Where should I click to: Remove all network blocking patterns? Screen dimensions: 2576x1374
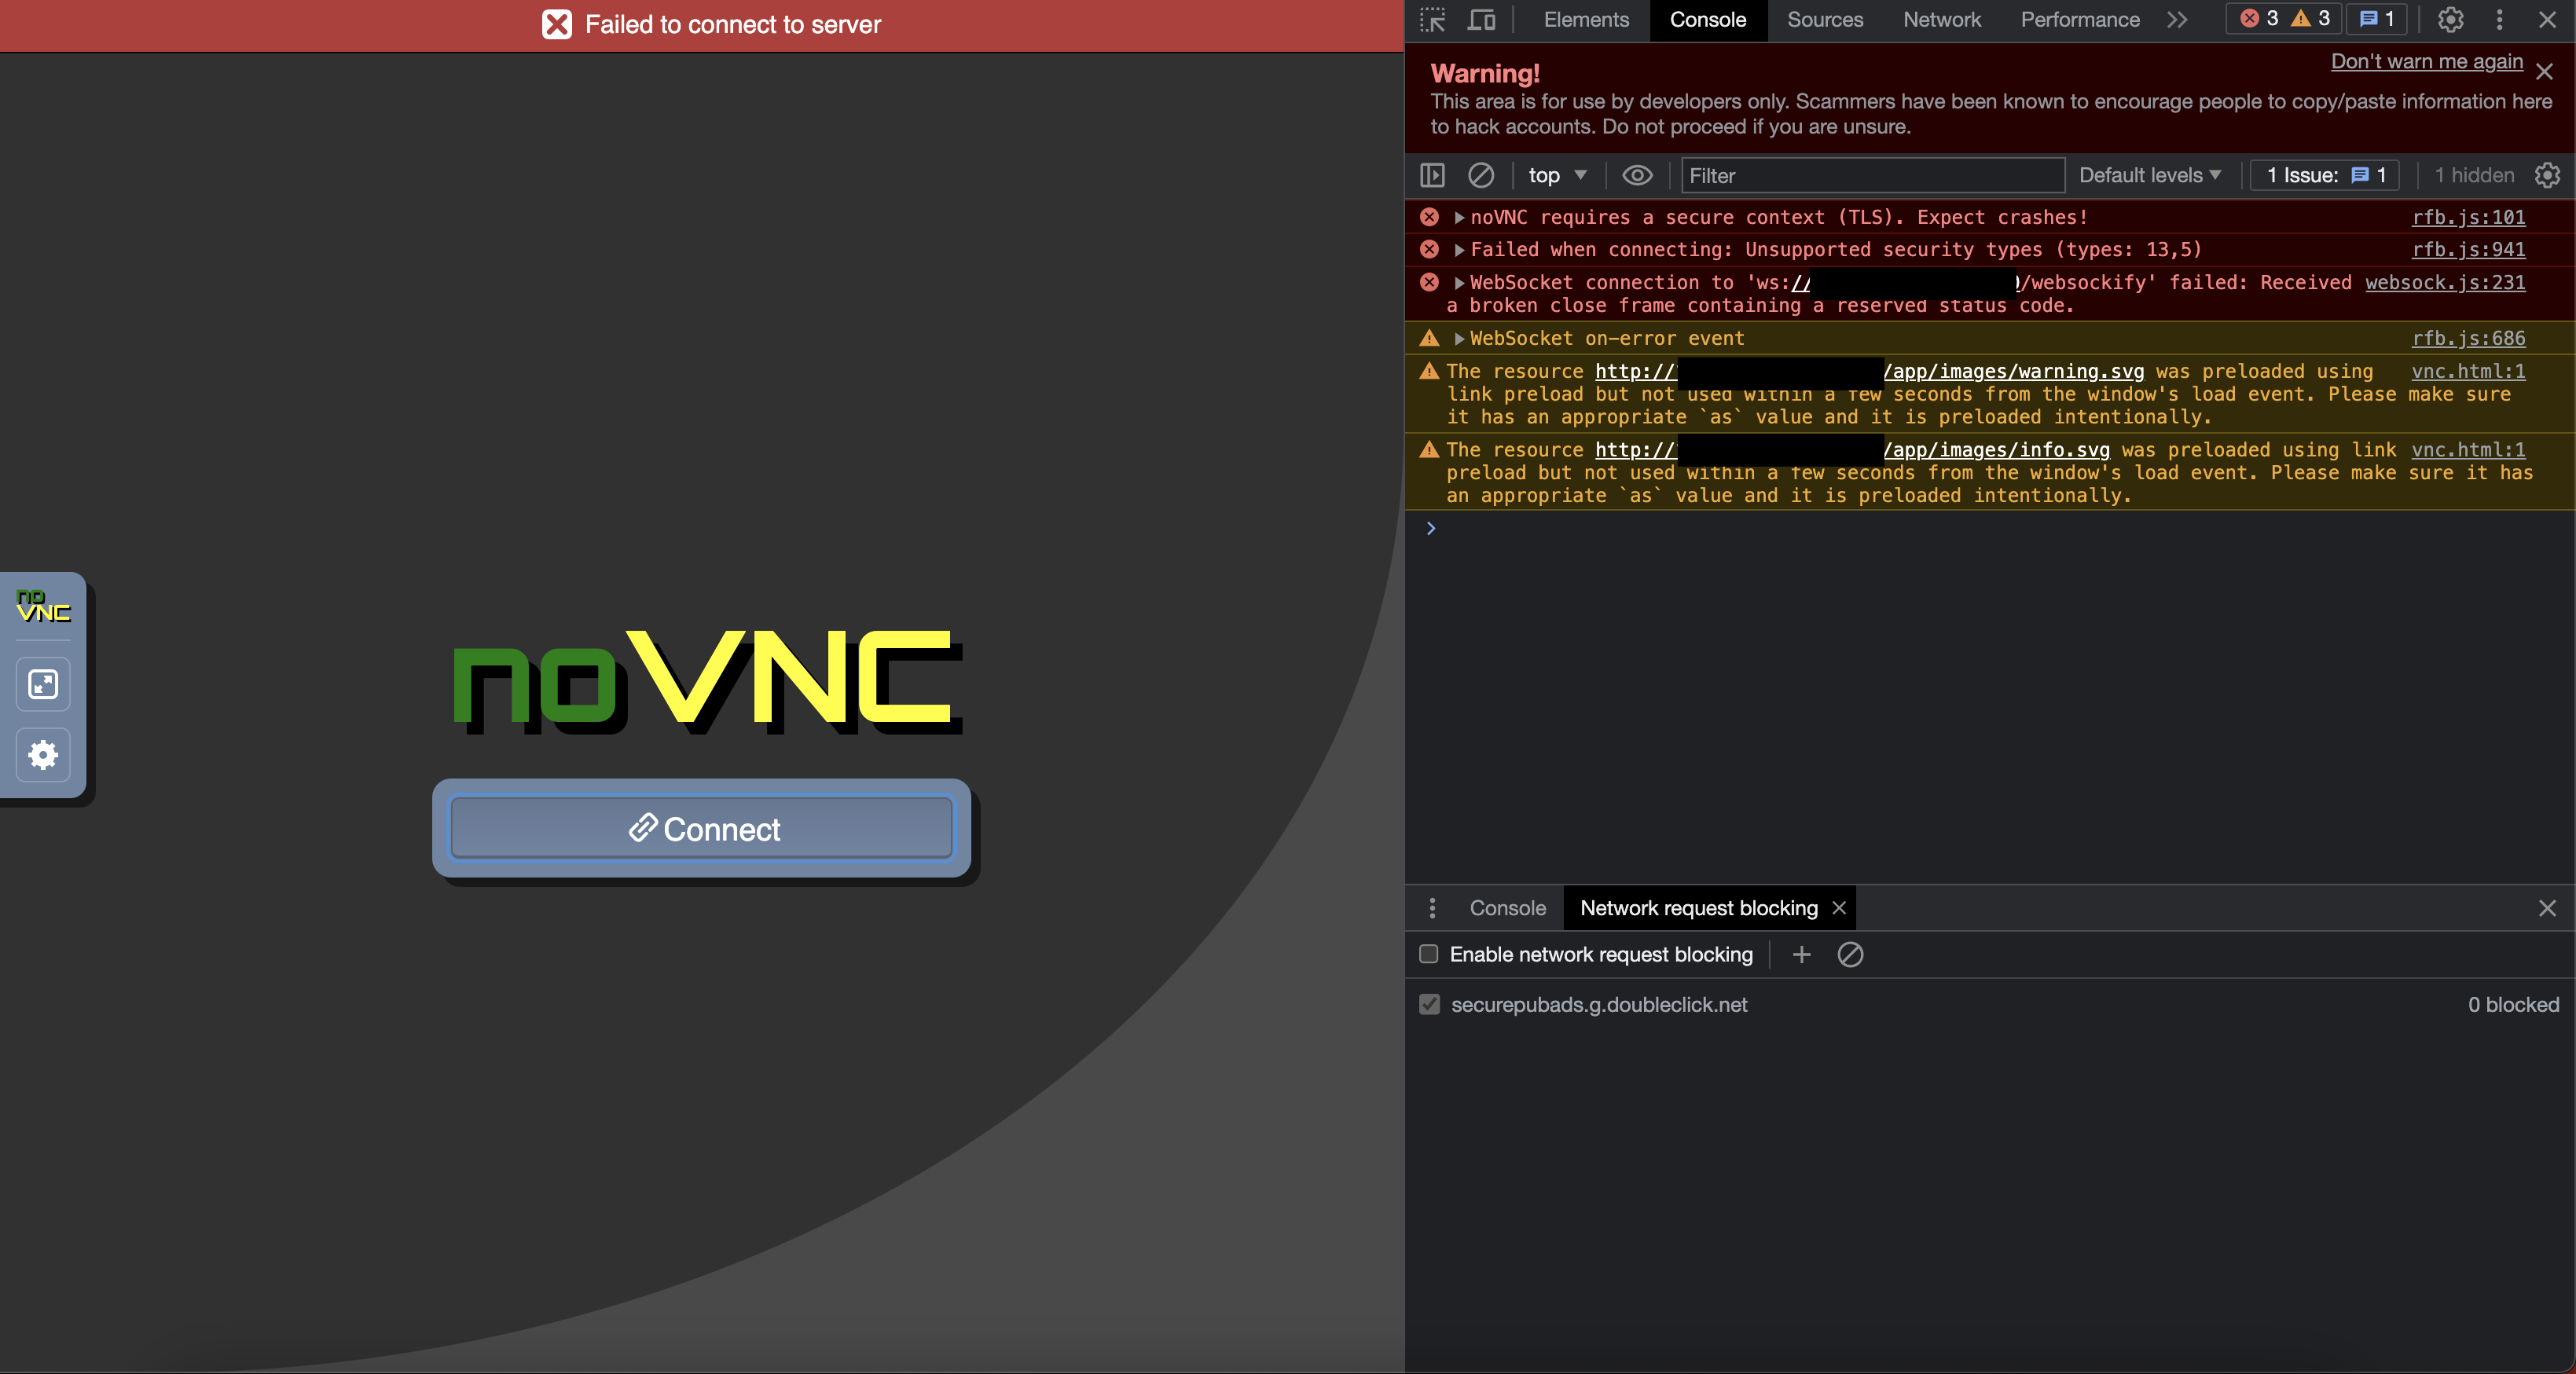point(1850,954)
